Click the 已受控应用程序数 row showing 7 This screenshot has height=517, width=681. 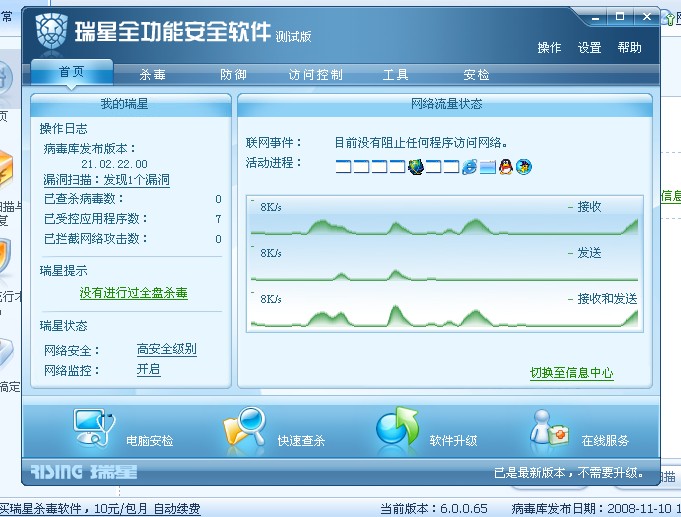132,219
